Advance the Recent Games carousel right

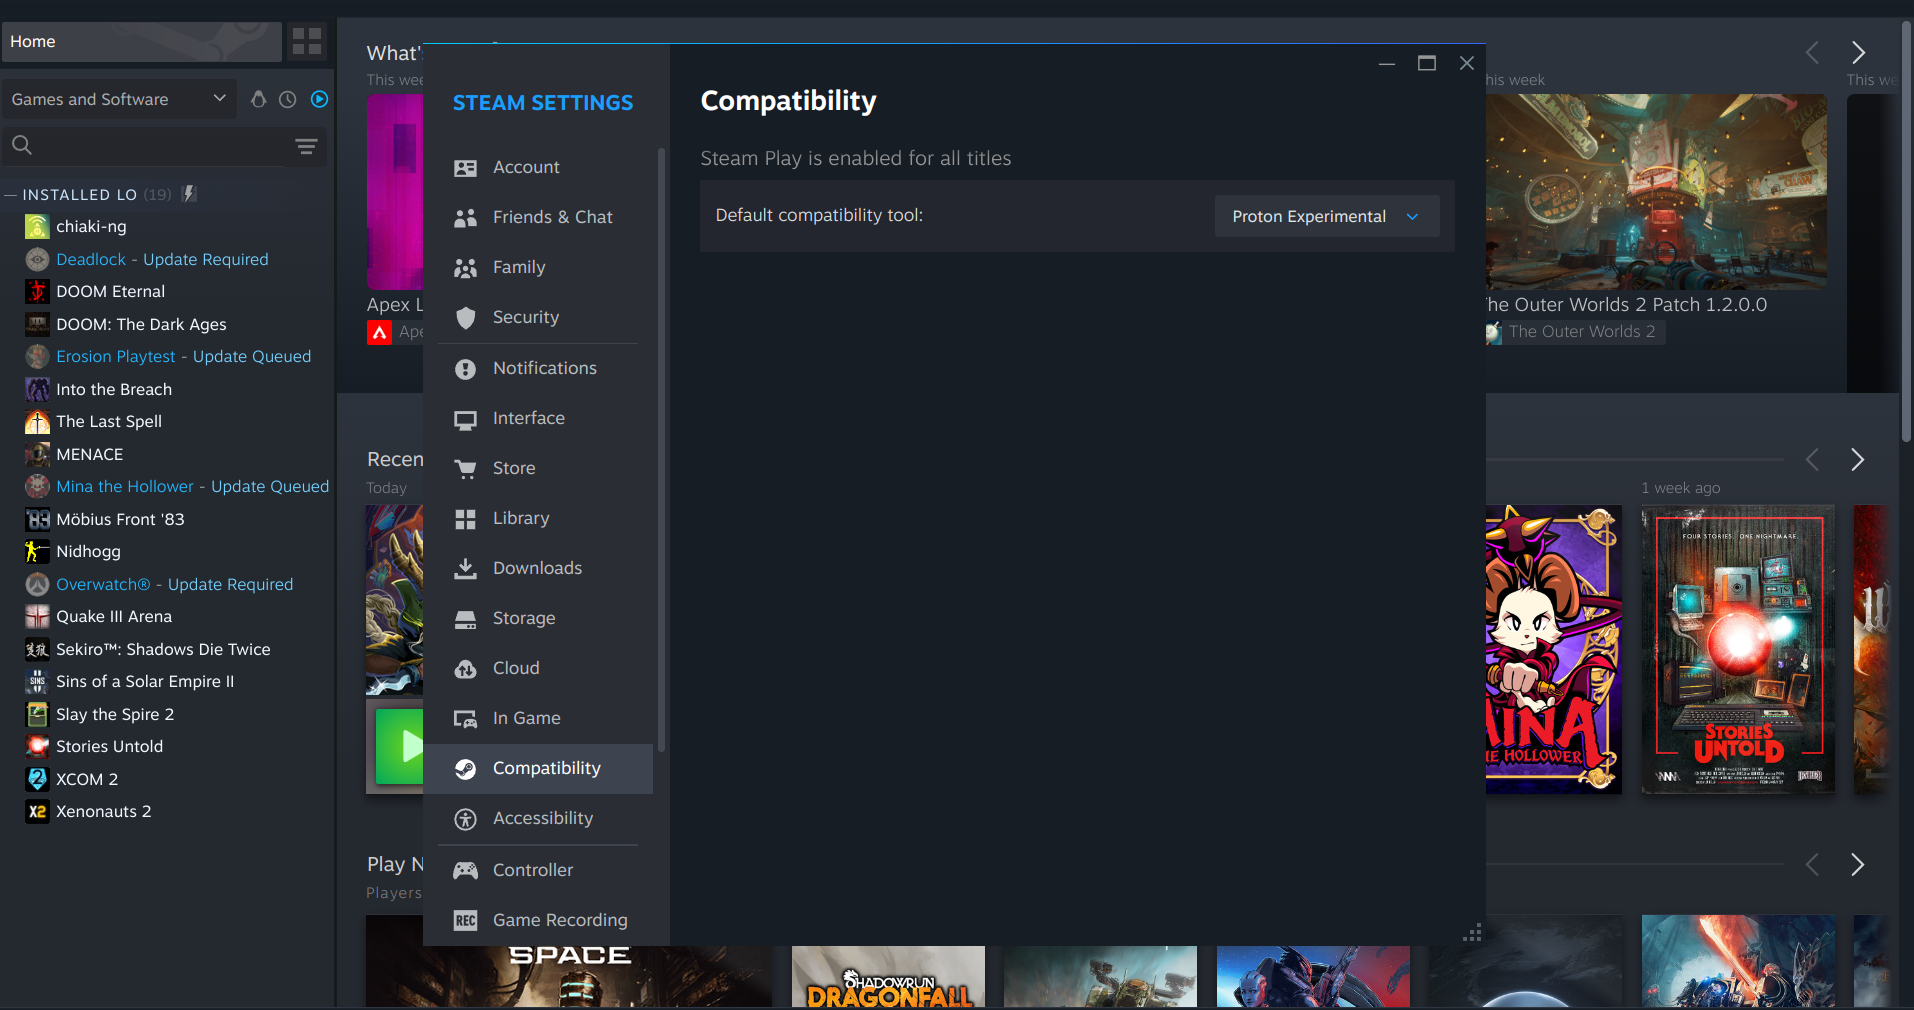(1858, 459)
